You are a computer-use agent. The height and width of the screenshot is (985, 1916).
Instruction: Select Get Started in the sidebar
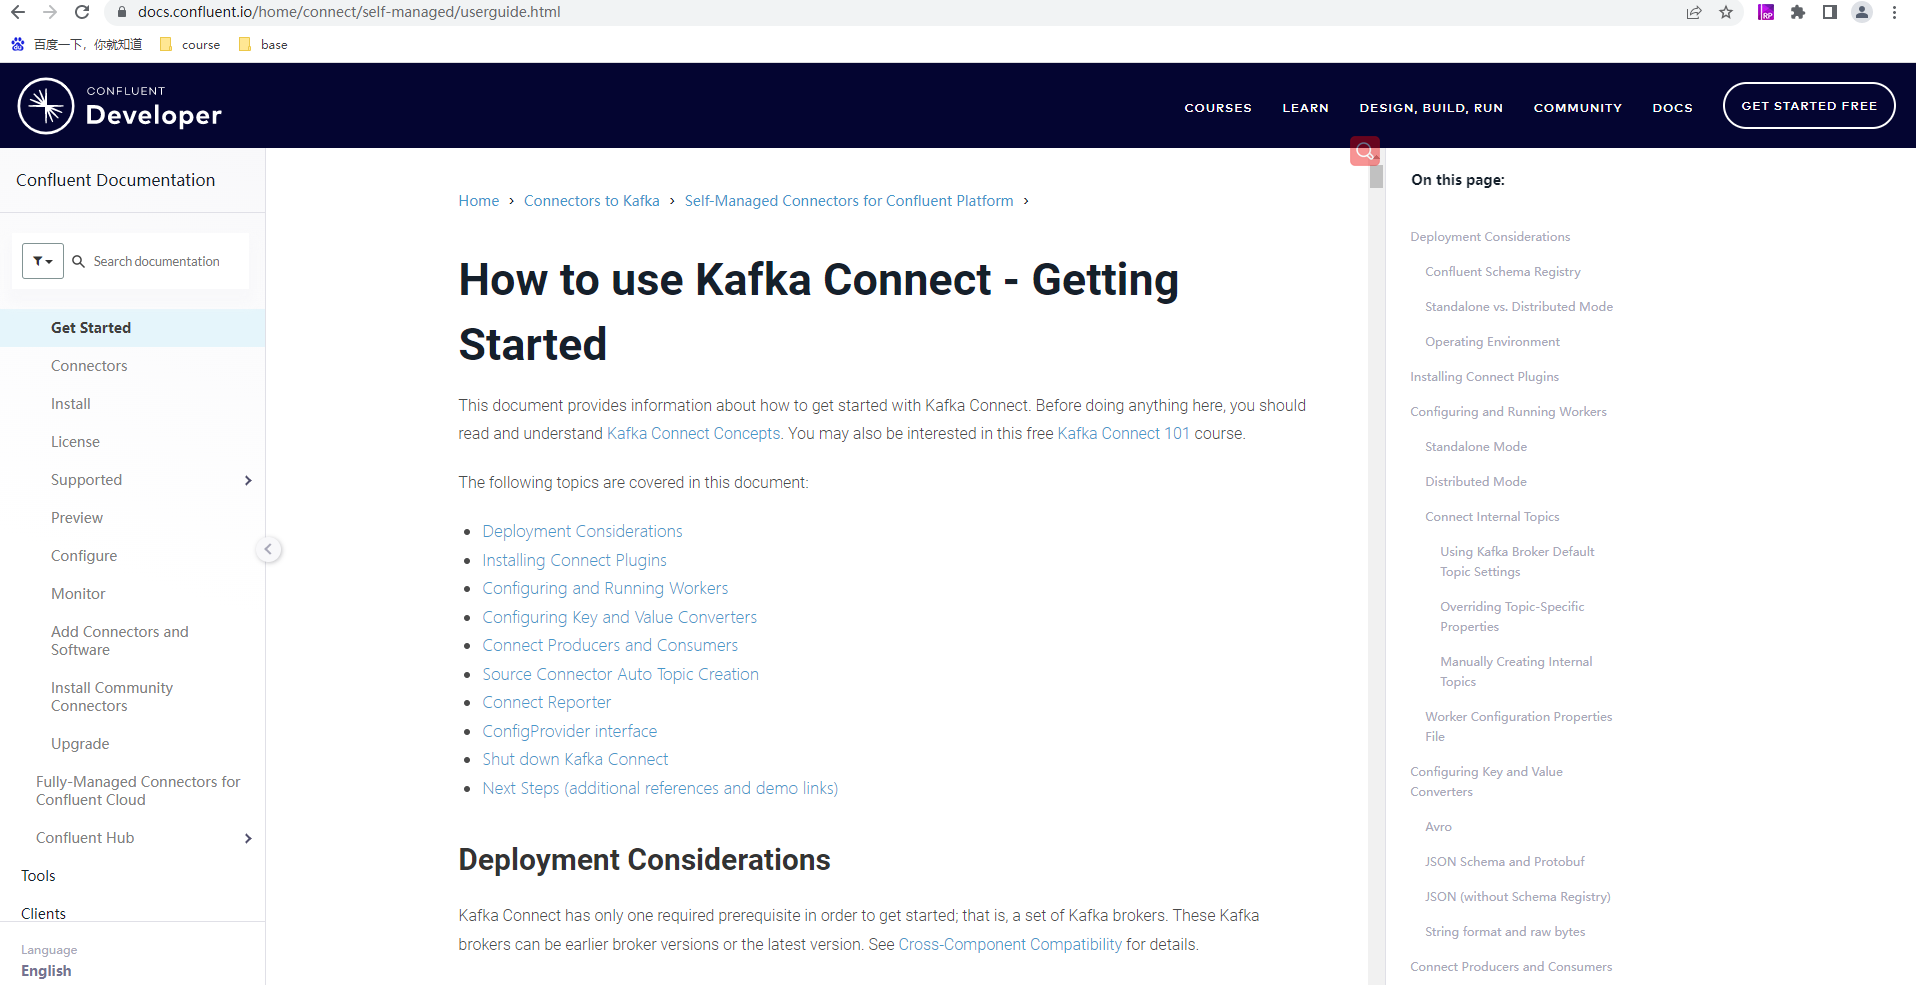pyautogui.click(x=132, y=328)
